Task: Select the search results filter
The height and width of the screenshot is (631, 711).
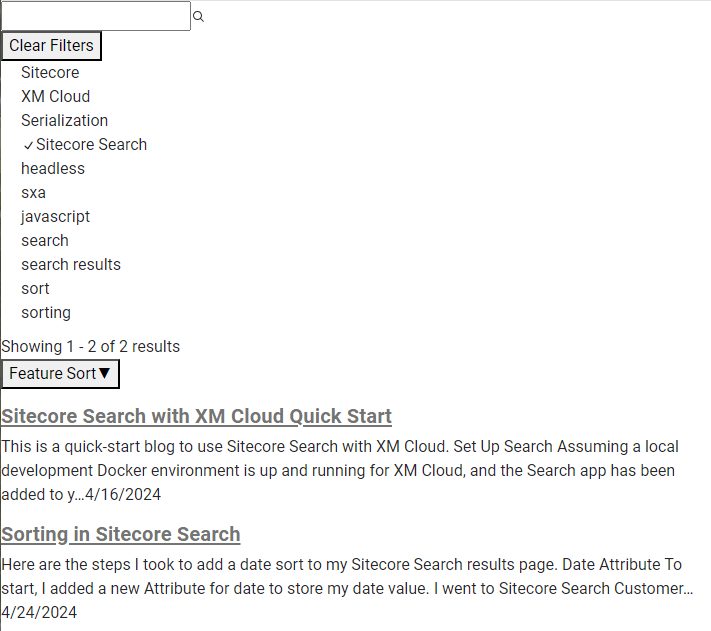Action: coord(71,265)
